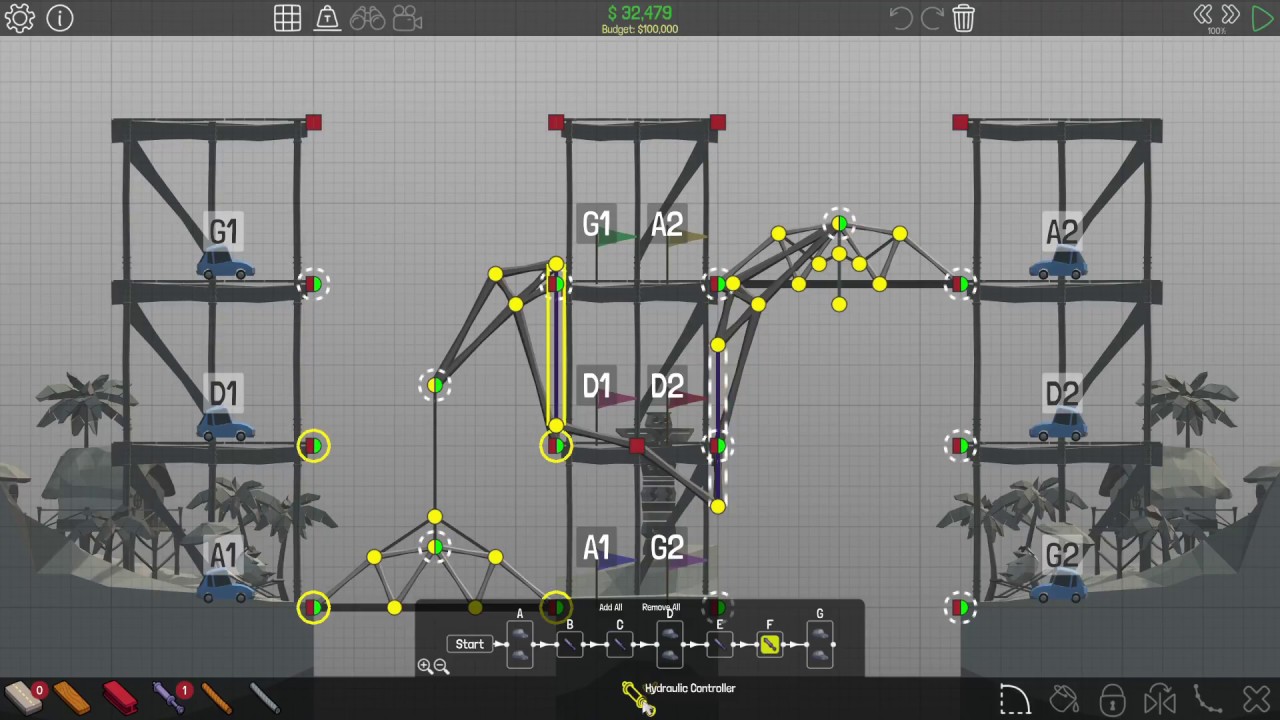
Task: Click the A2 car on right tower
Action: pos(1060,265)
